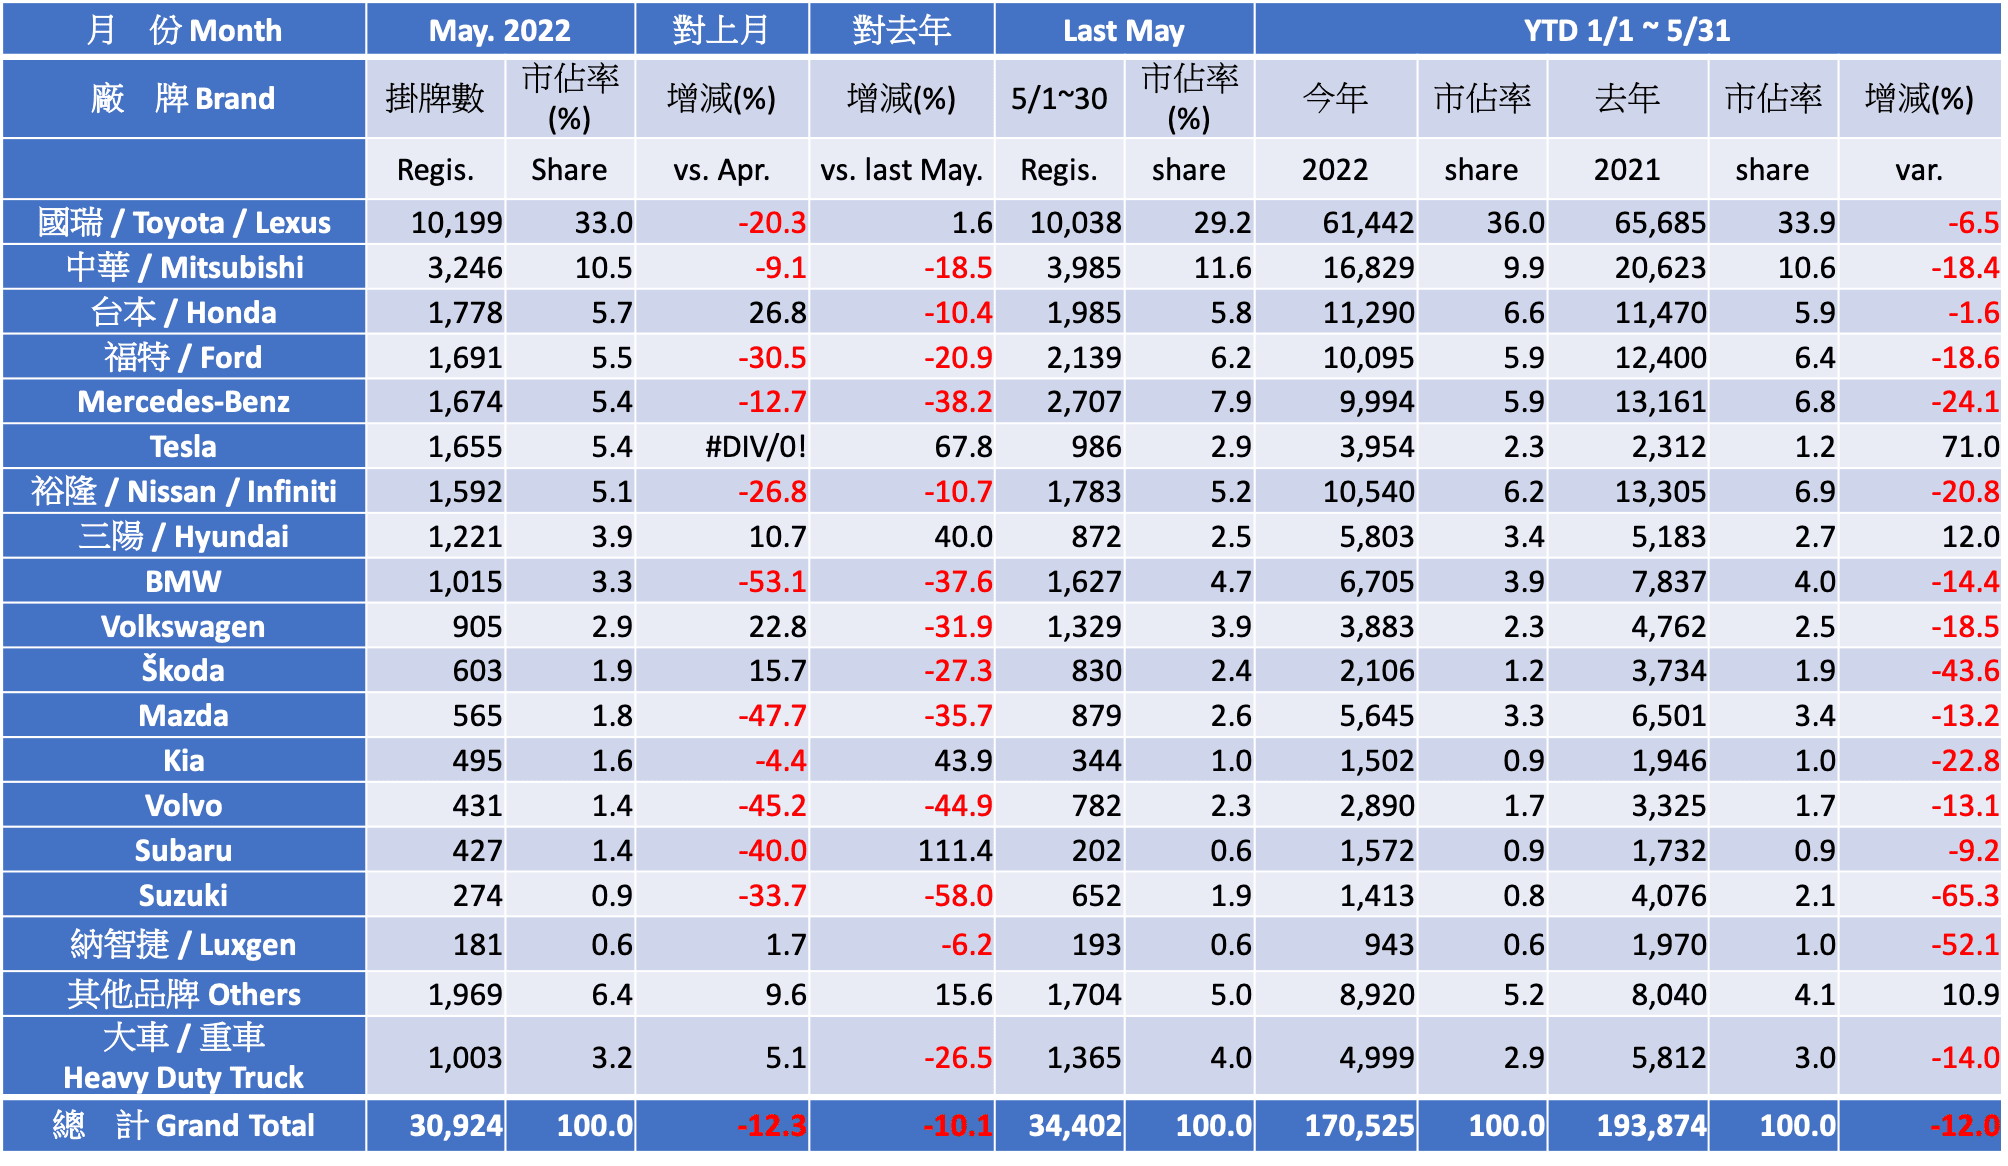Click Grand Total vs Apr -12.3
2008x1166 pixels.
(722, 1125)
